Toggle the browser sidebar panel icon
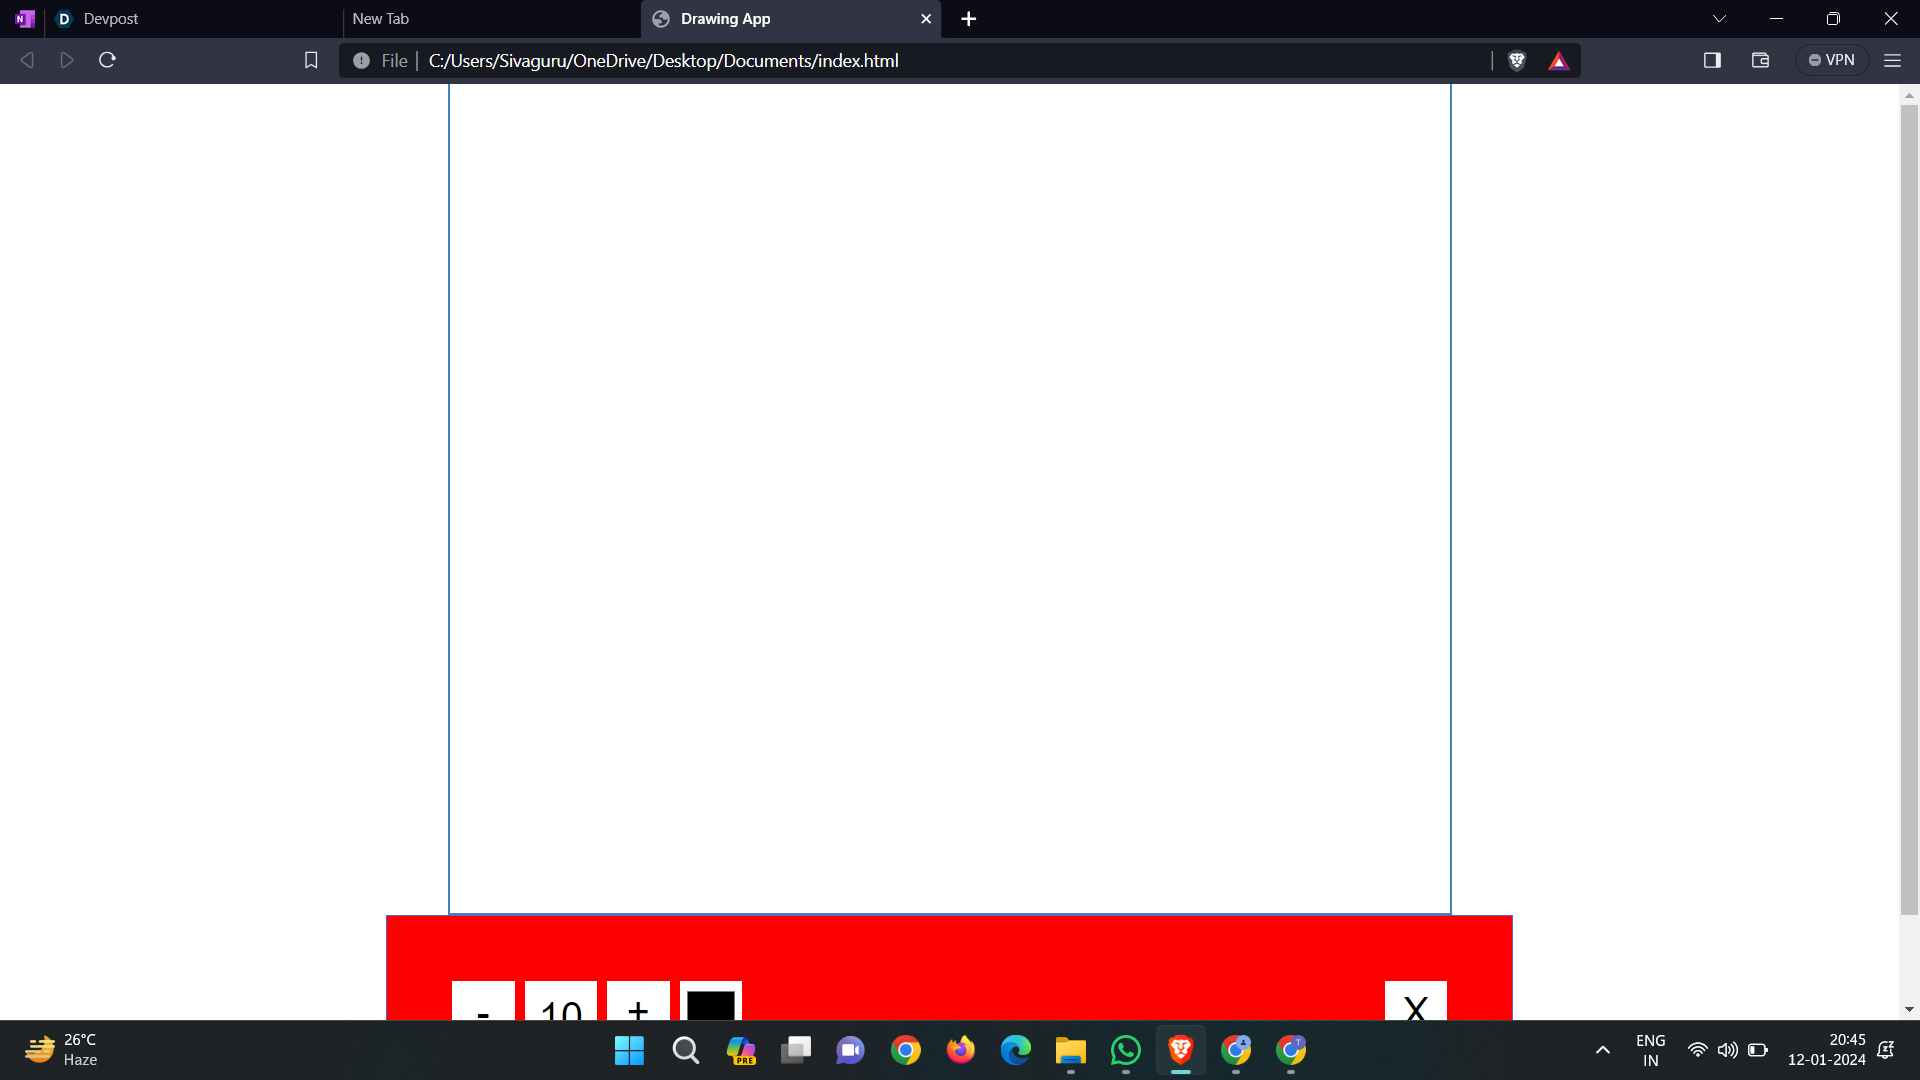This screenshot has height=1080, width=1920. [1712, 61]
